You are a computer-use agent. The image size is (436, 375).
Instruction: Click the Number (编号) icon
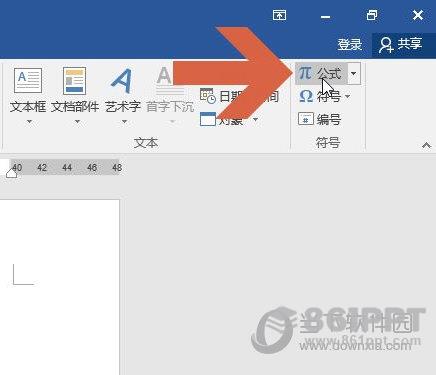click(x=306, y=119)
